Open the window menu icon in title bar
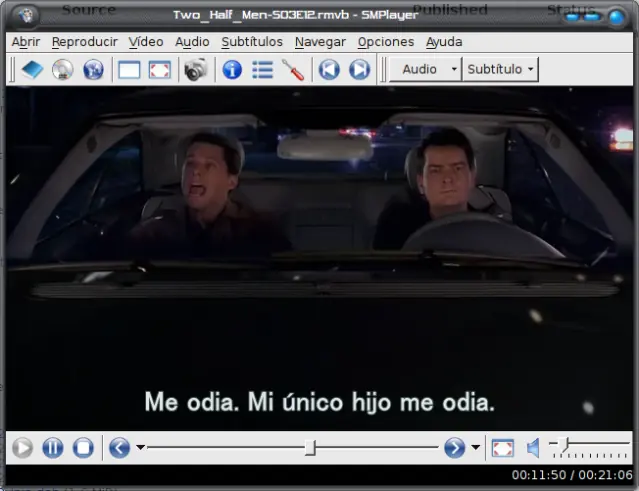This screenshot has width=639, height=491. click(x=25, y=15)
